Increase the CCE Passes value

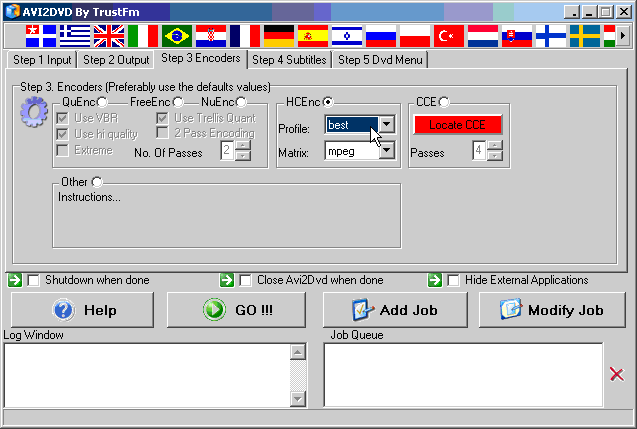pos(495,146)
